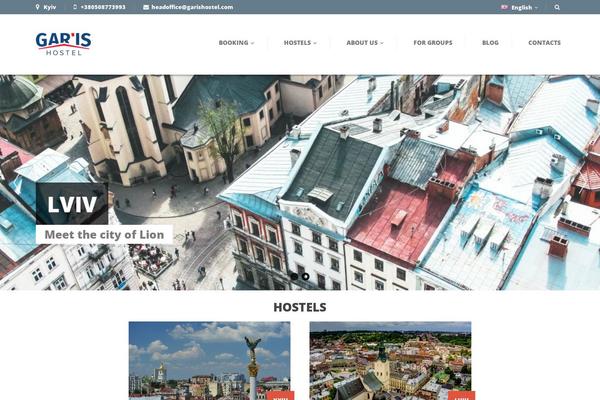Screen dimensions: 600x400
Task: Select the second slider dot
Action: pos(305,276)
